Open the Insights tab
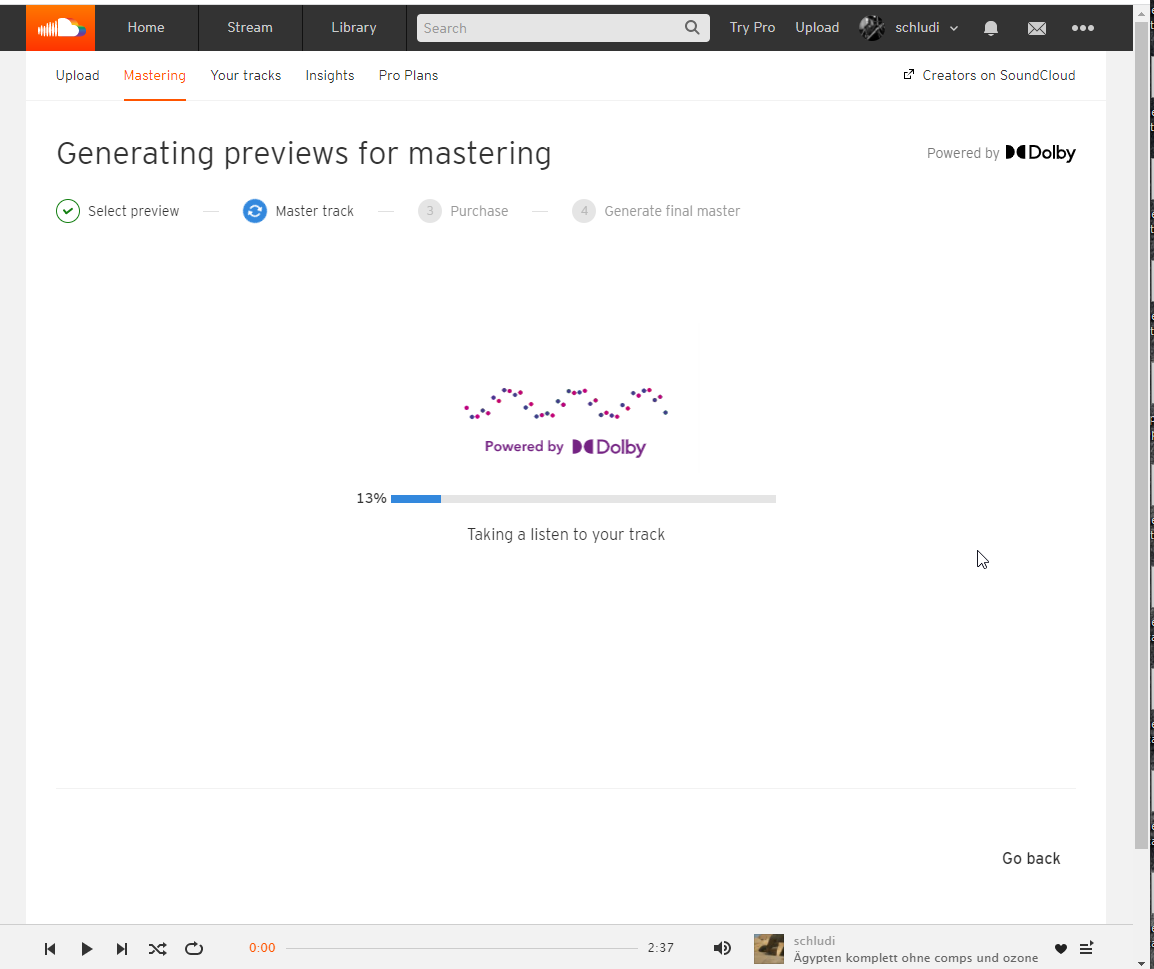This screenshot has width=1154, height=969. [x=330, y=75]
